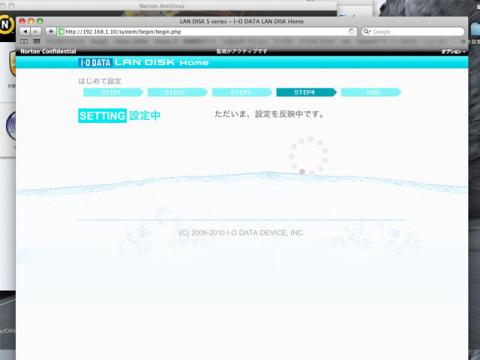
Task: Click Safari's forward arrow button
Action: (36, 31)
